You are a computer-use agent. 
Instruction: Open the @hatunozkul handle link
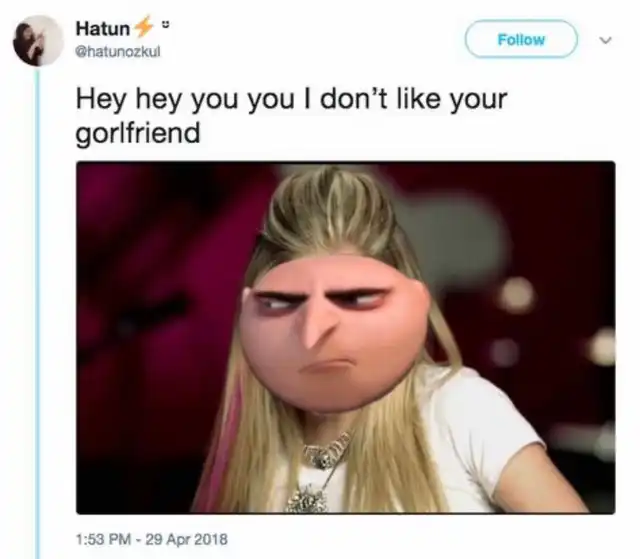pyautogui.click(x=118, y=51)
